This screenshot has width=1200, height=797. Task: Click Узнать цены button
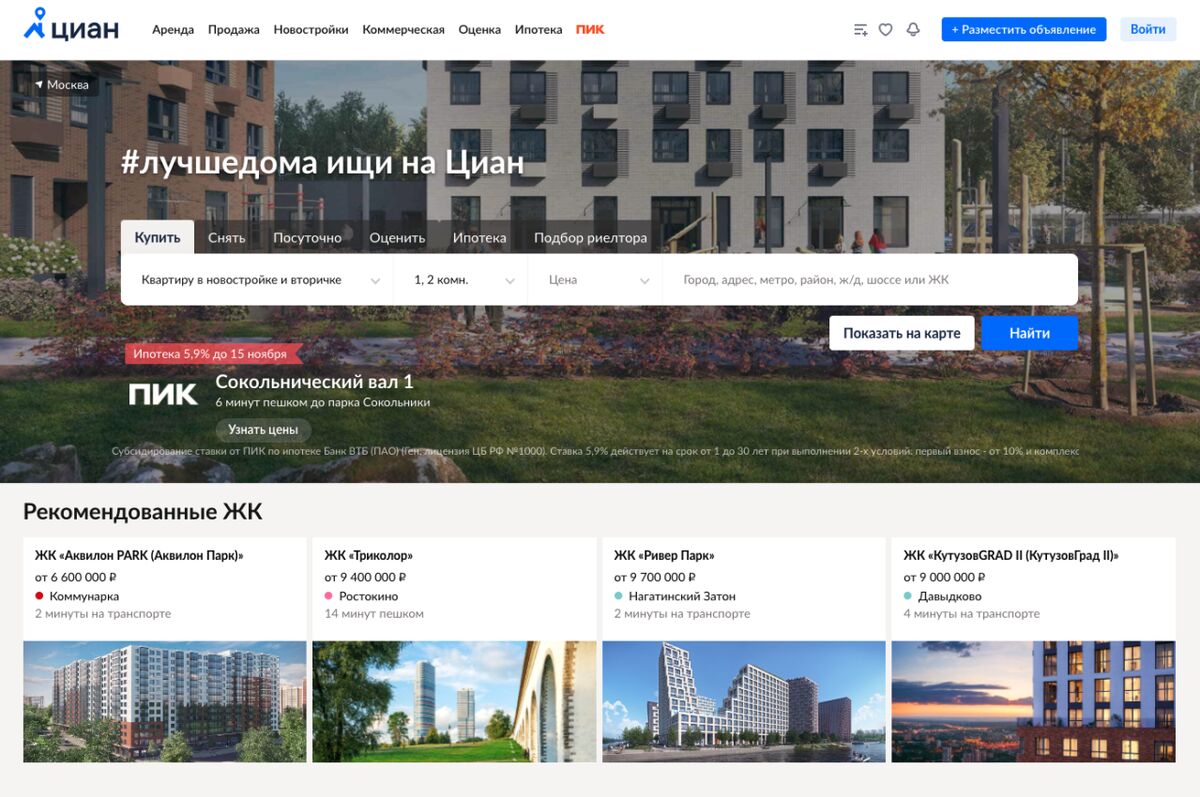click(263, 430)
